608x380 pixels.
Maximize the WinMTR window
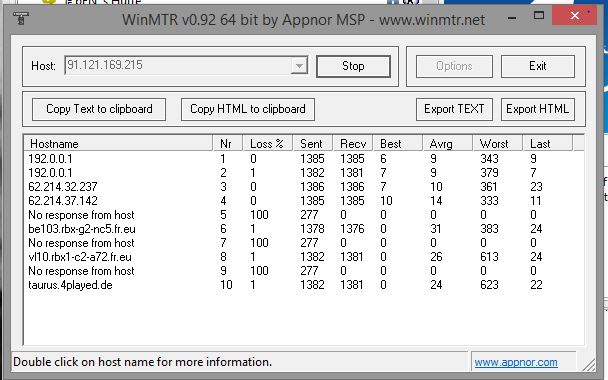(539, 16)
